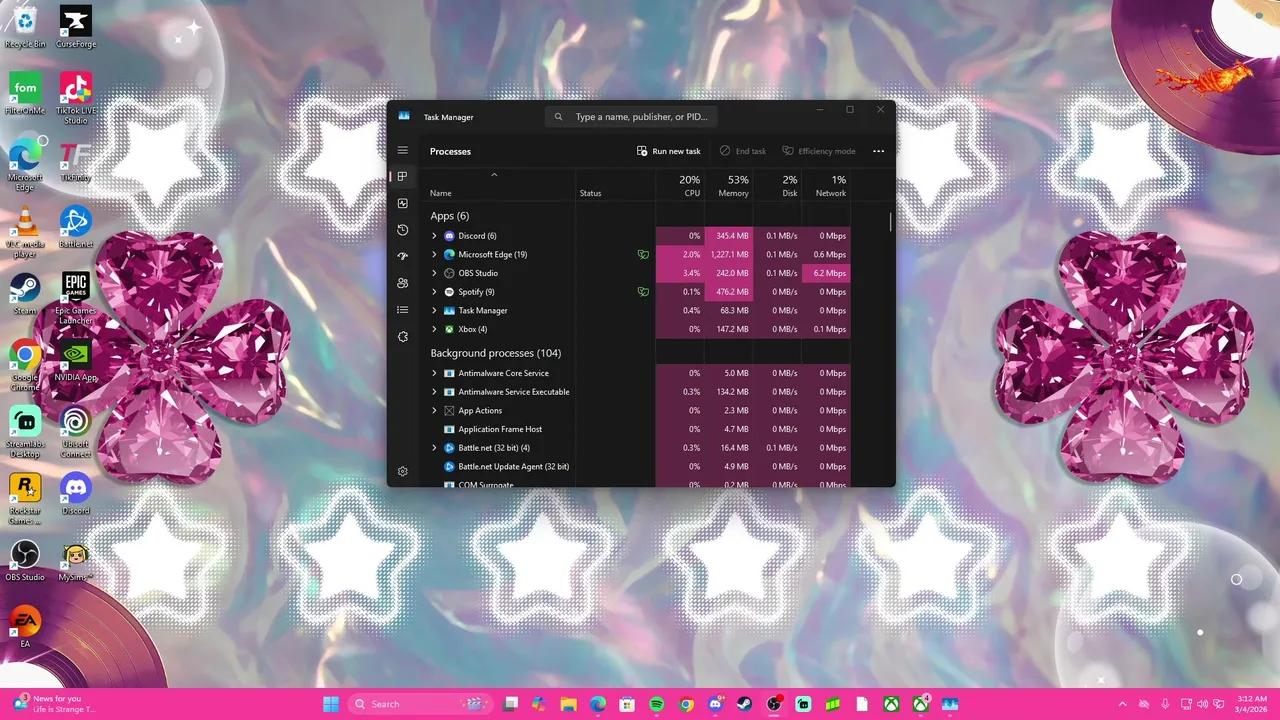Screen dimensions: 1280x720
Task: Select the Steam desktop shortcut
Action: point(25,293)
